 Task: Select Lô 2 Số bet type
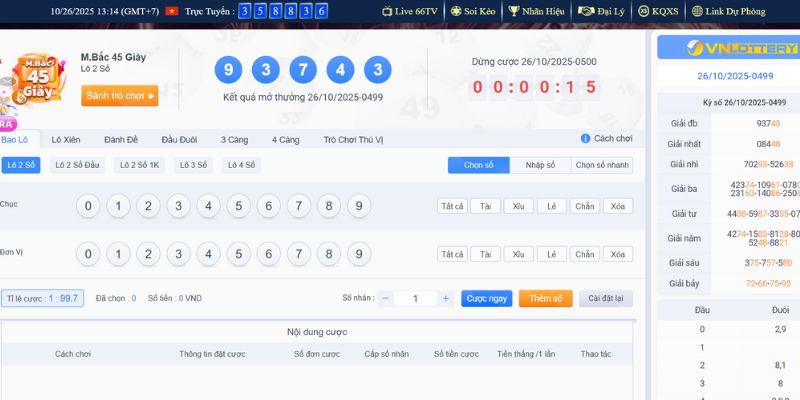pos(21,165)
